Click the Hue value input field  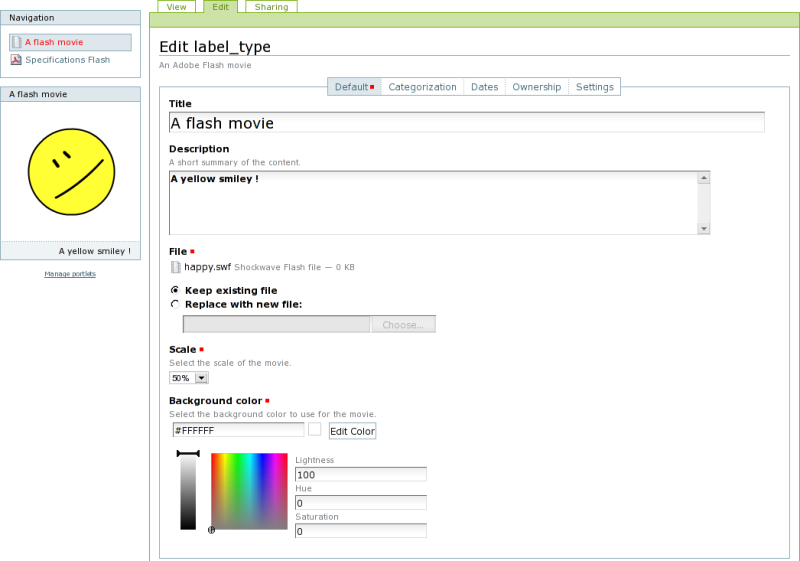pos(360,502)
